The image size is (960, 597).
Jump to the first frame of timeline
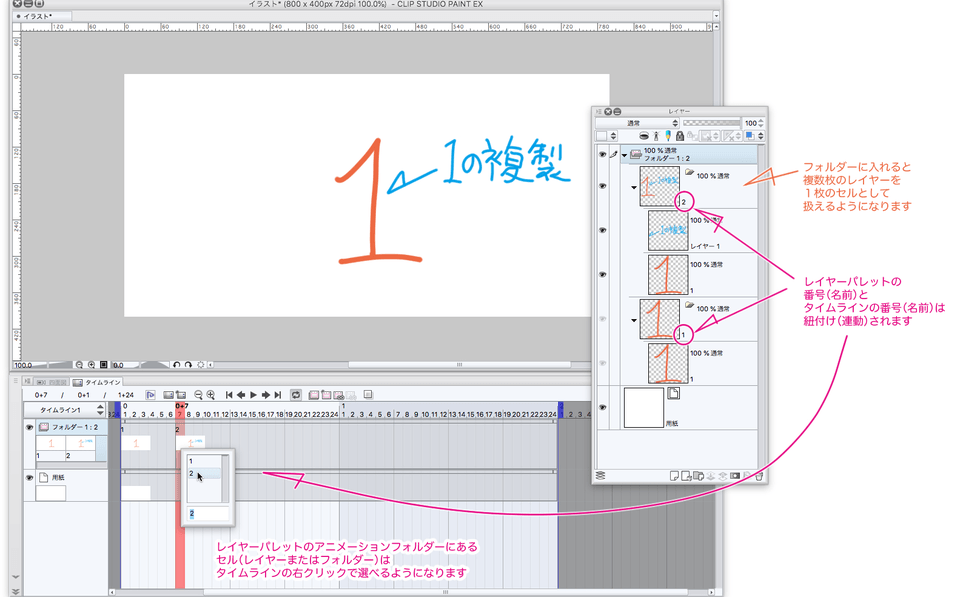pyautogui.click(x=229, y=395)
